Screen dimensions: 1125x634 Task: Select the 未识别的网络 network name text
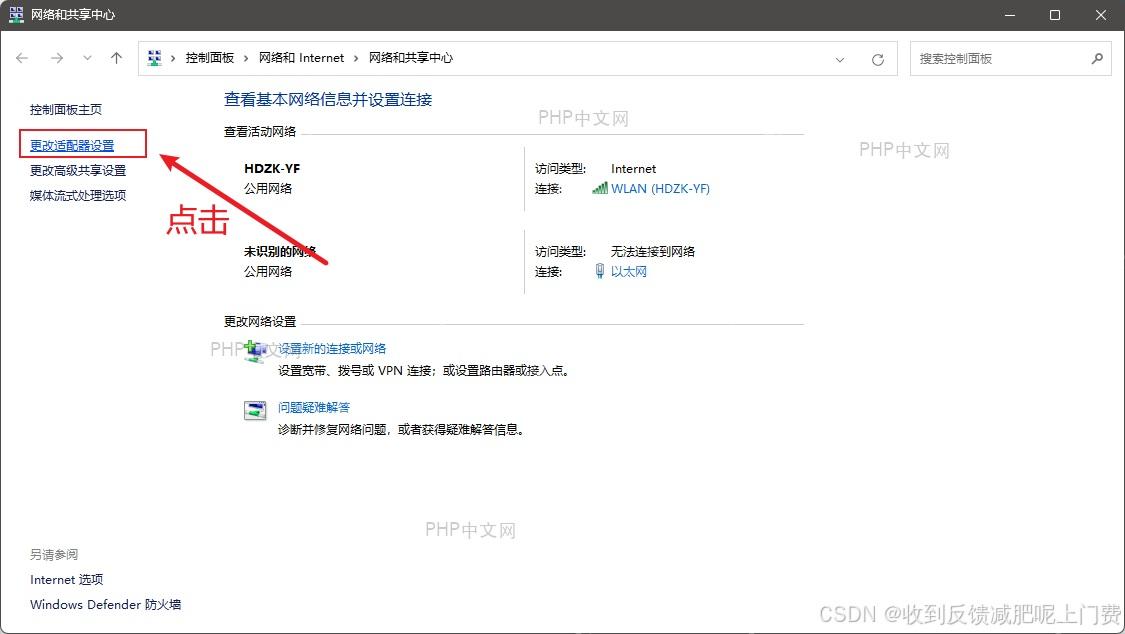pos(280,252)
